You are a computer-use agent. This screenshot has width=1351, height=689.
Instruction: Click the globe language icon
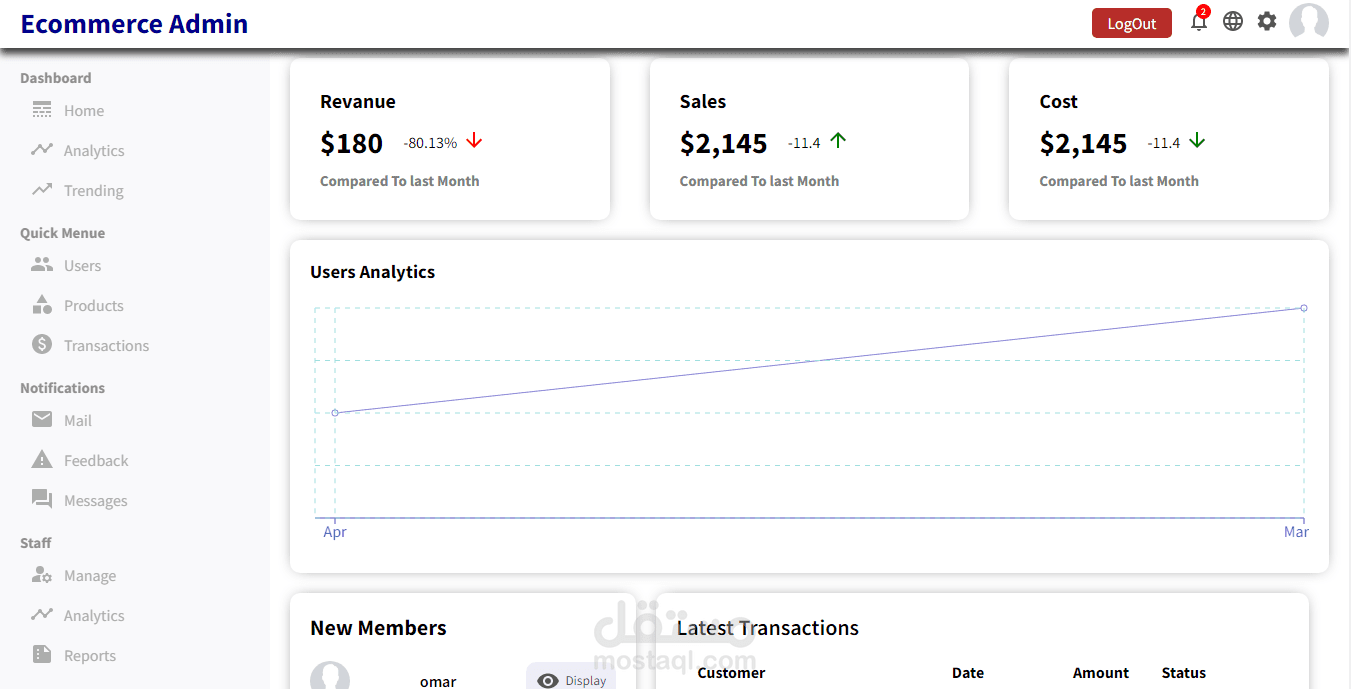1233,20
